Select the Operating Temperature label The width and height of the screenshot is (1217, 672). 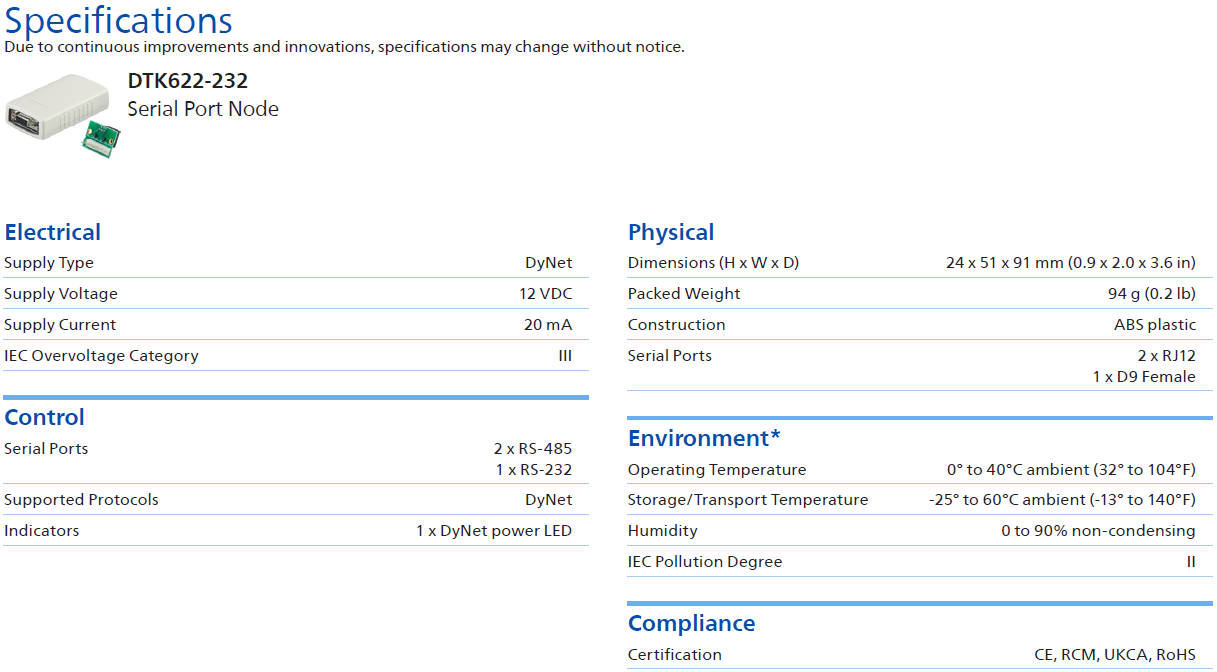(716, 470)
